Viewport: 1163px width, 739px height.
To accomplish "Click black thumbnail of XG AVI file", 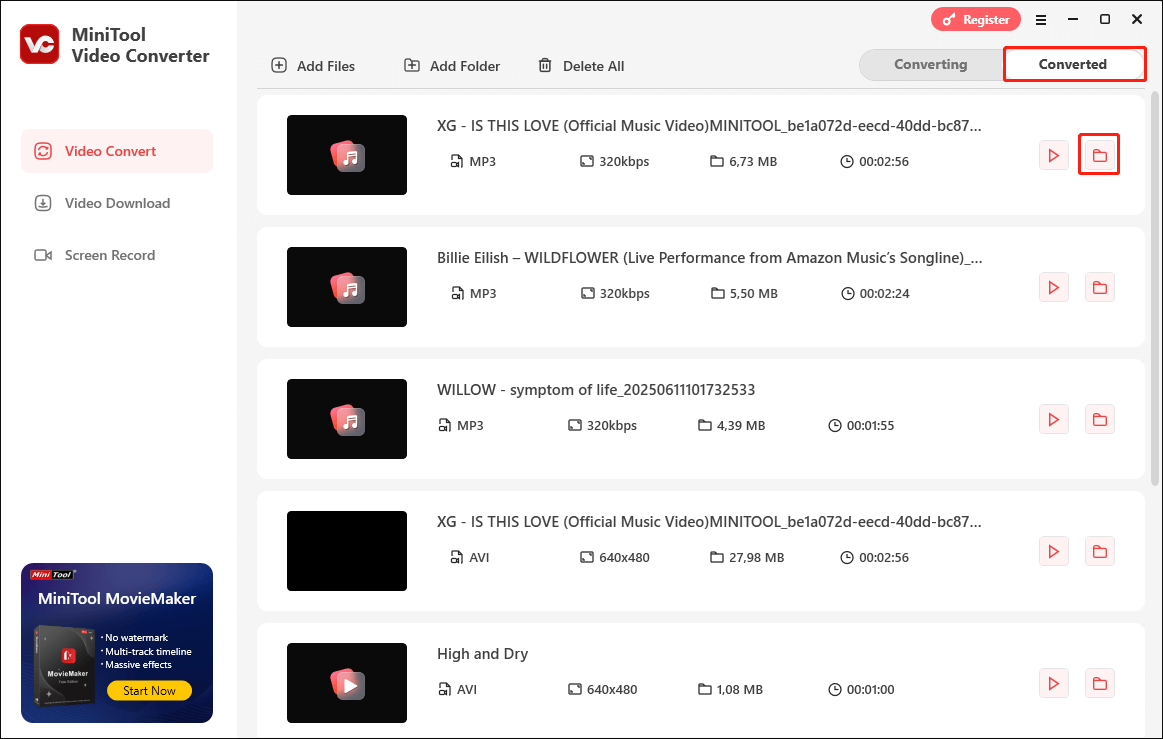I will click(347, 551).
